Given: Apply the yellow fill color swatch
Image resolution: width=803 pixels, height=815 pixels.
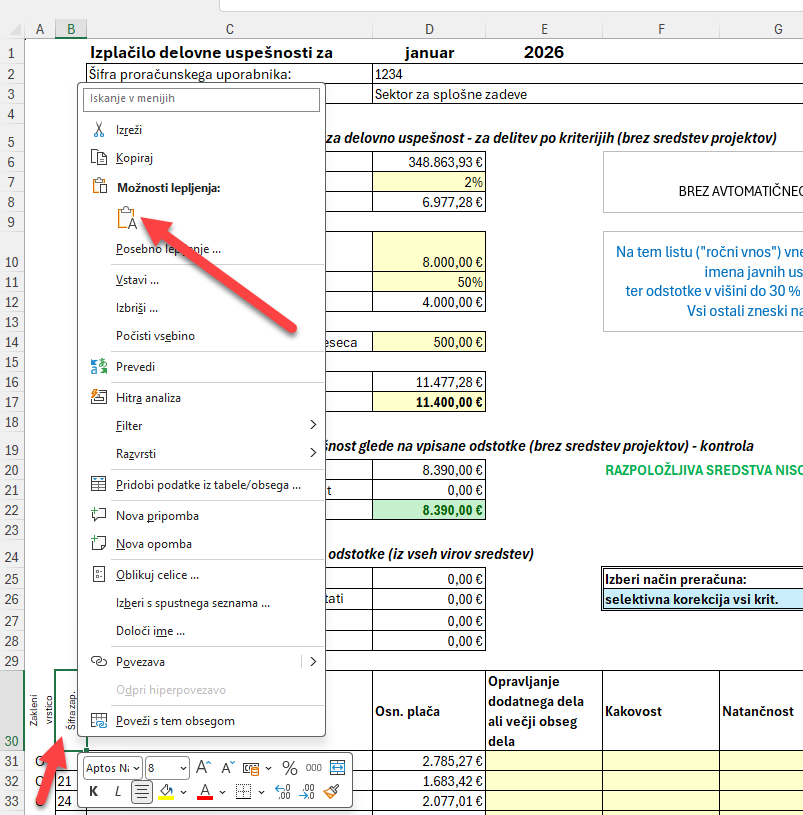Looking at the screenshot, I should tap(167, 792).
